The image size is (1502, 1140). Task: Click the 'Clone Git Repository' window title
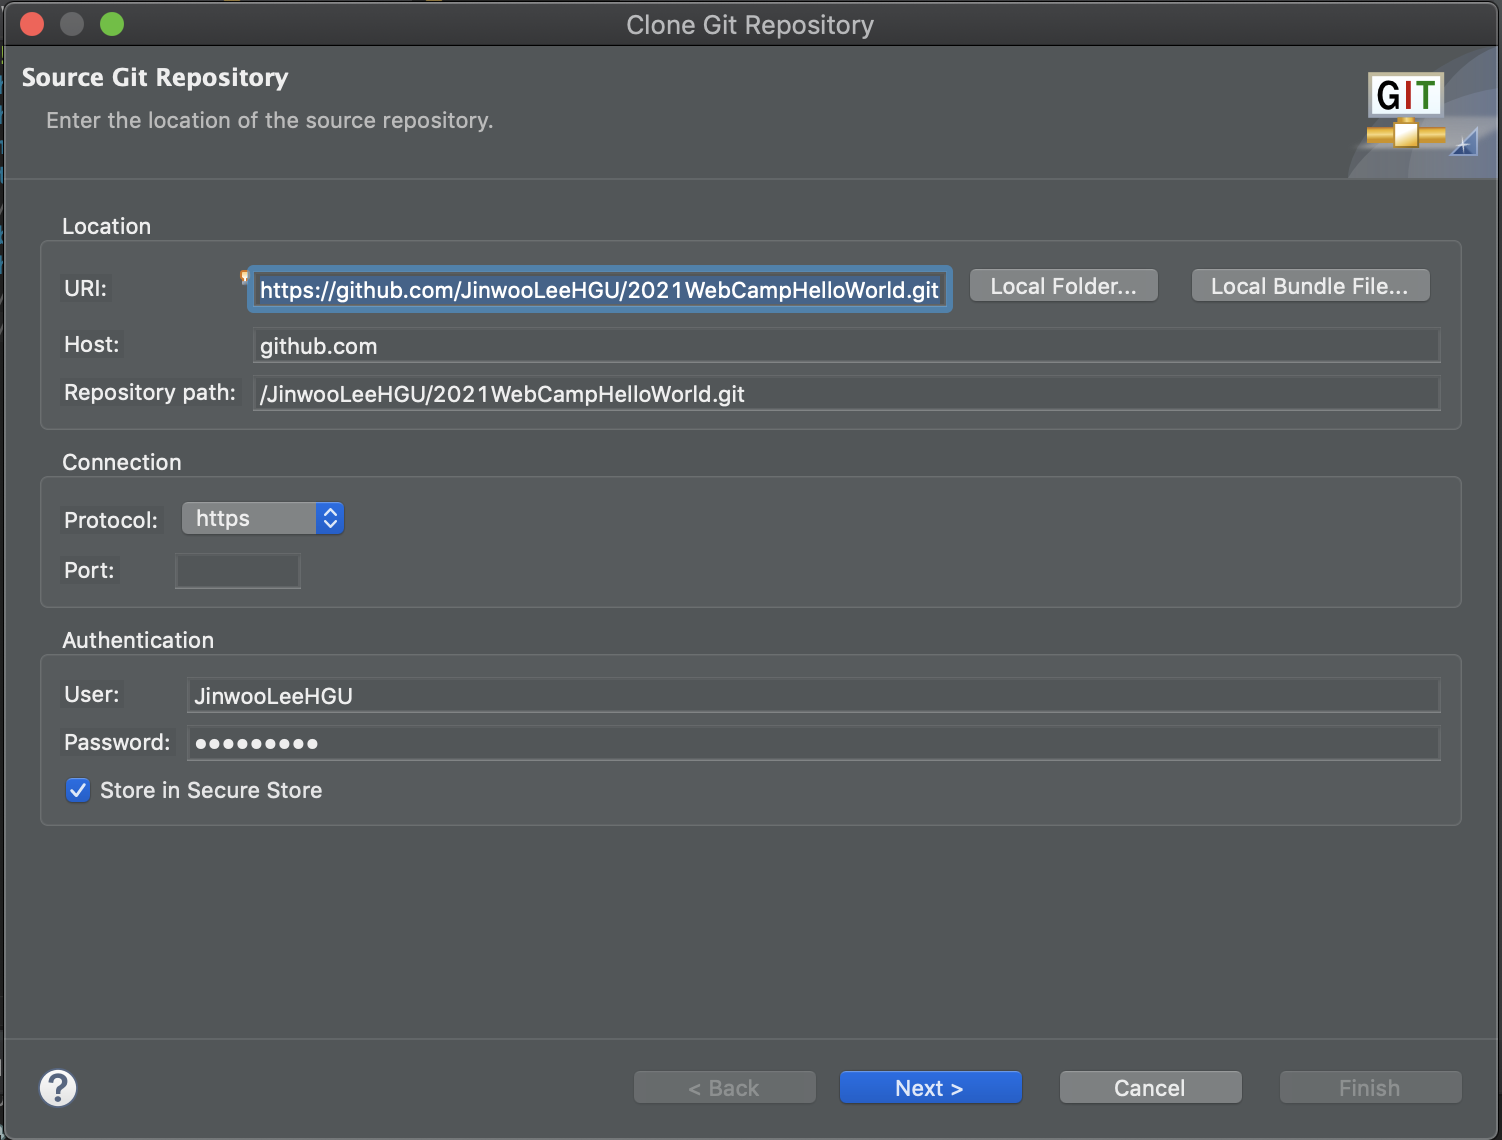pyautogui.click(x=750, y=25)
